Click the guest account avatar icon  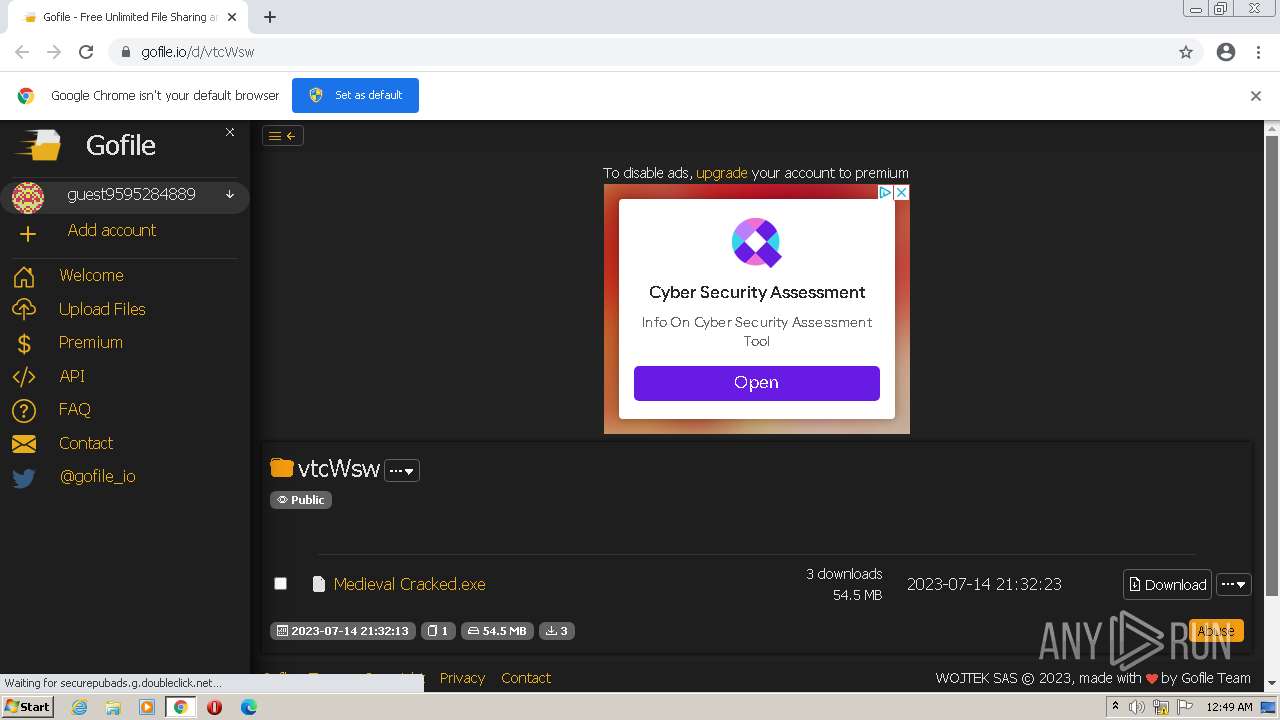point(28,197)
